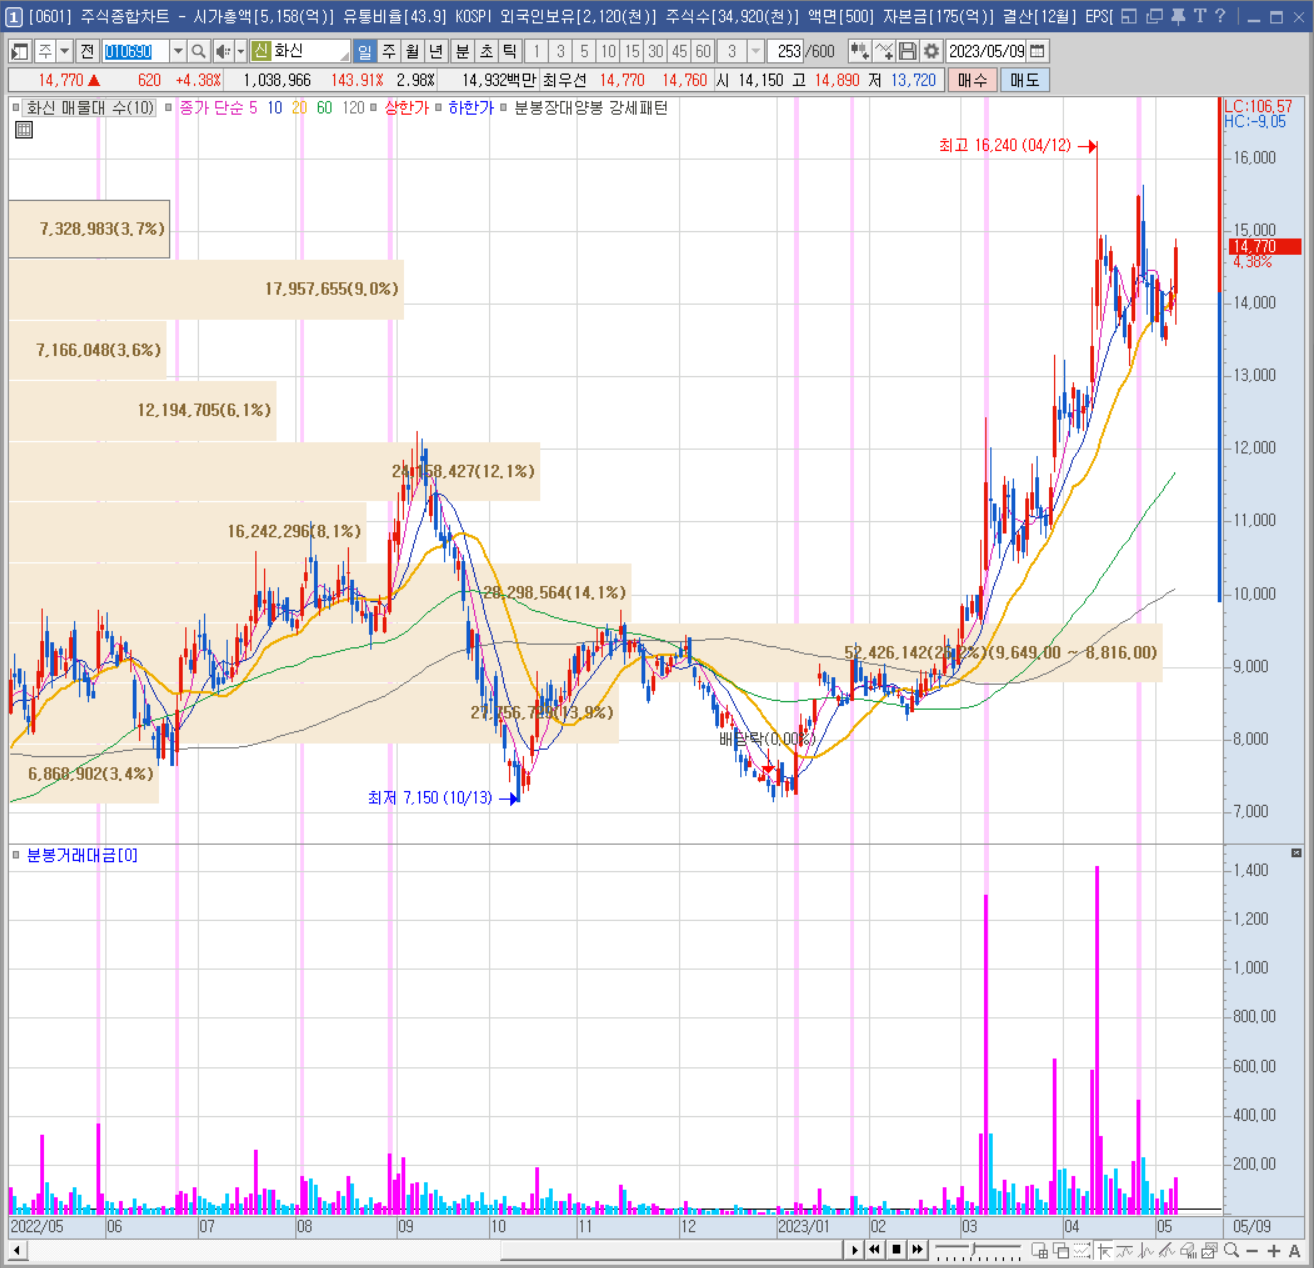Image resolution: width=1314 pixels, height=1268 pixels.
Task: Click the bottom zoom magnifier icon
Action: coord(1231,1250)
